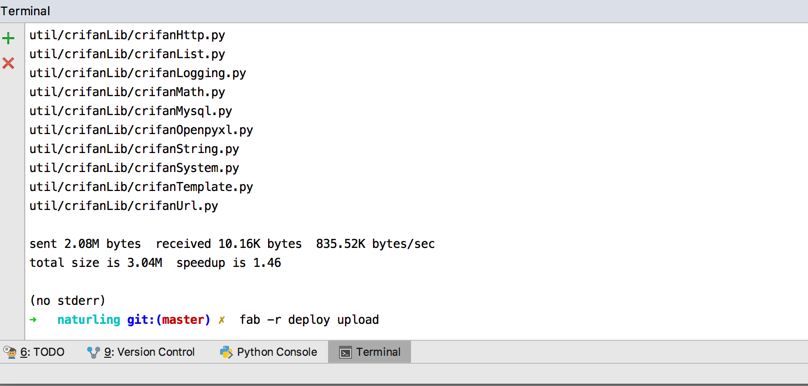Add a new terminal session with green plus

coord(8,38)
